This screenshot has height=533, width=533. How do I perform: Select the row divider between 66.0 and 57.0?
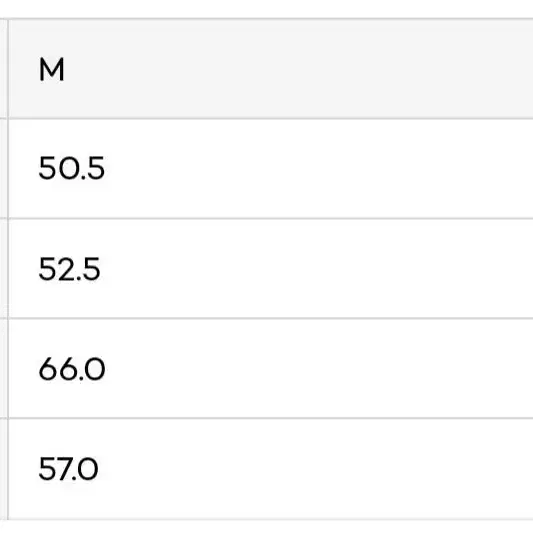pyautogui.click(x=271, y=418)
